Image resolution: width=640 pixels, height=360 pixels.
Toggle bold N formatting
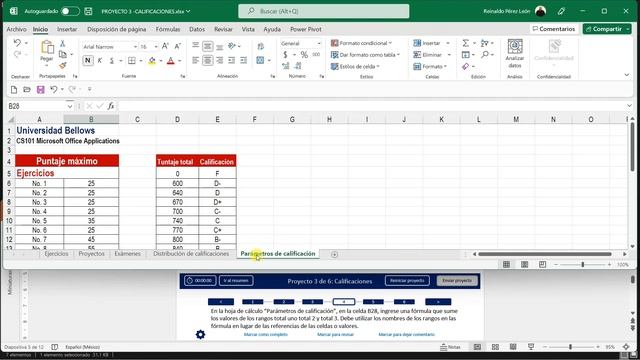point(87,60)
